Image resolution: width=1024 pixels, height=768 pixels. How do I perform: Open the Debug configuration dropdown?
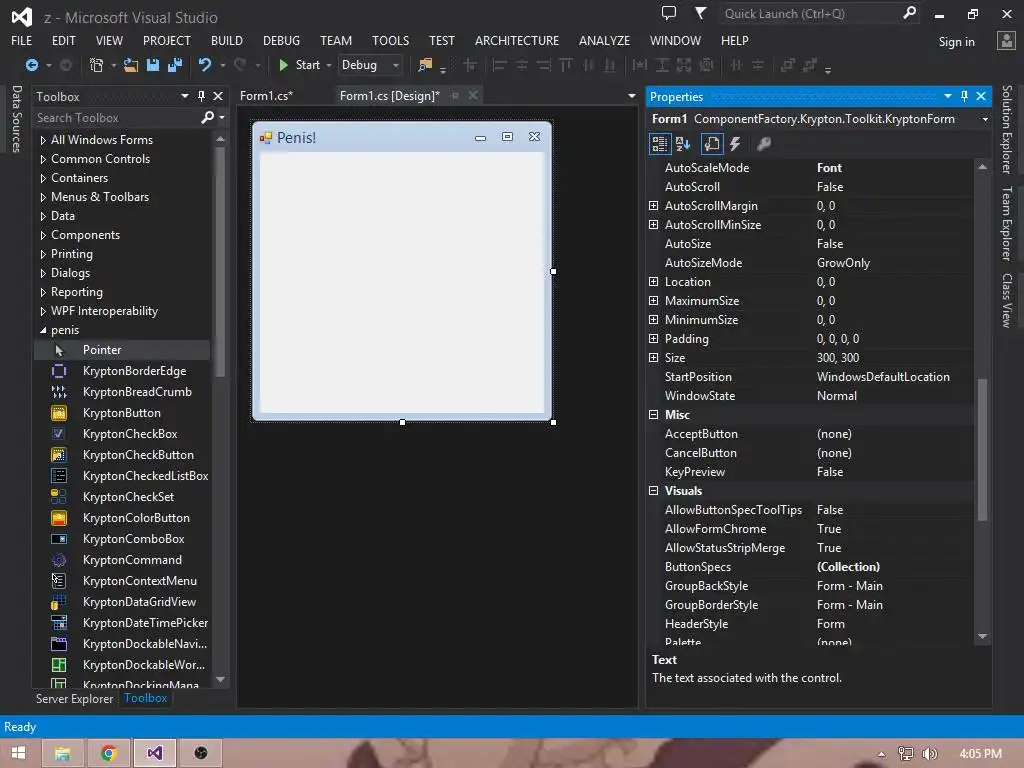(x=370, y=65)
